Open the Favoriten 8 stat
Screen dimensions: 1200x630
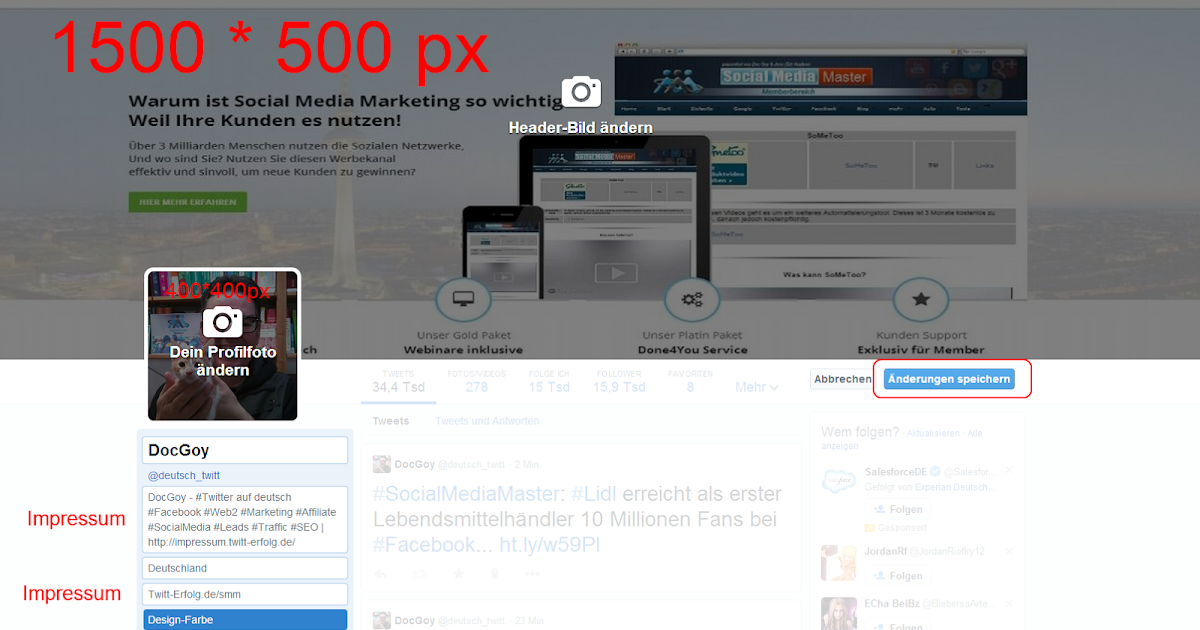click(x=690, y=381)
